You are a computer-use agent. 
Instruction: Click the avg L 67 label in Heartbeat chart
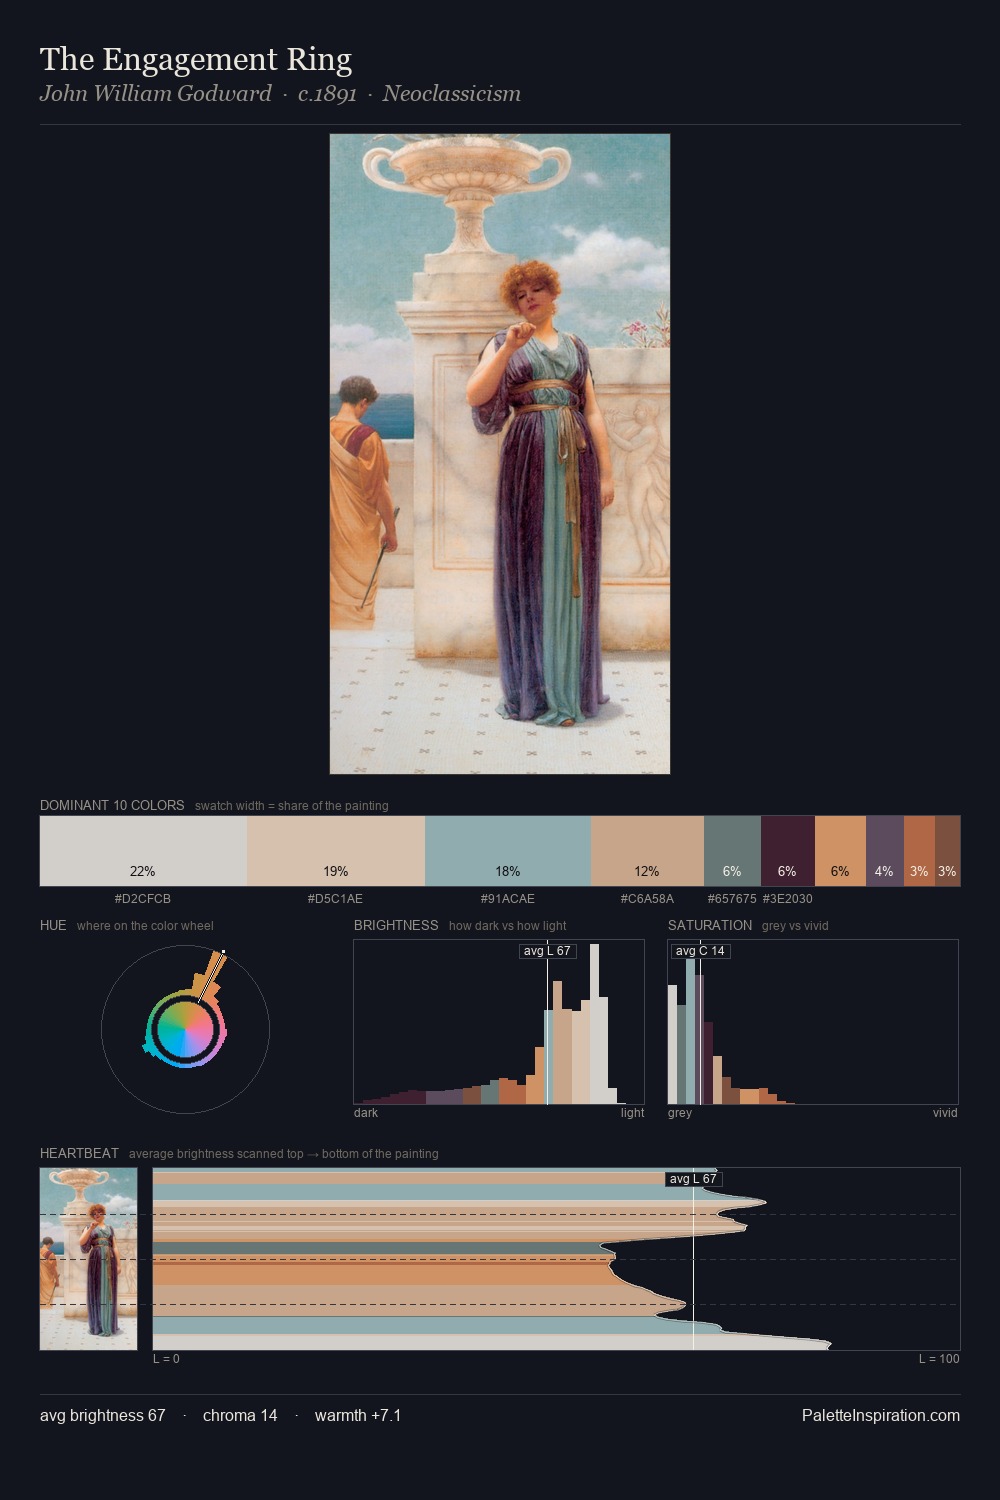click(693, 1179)
